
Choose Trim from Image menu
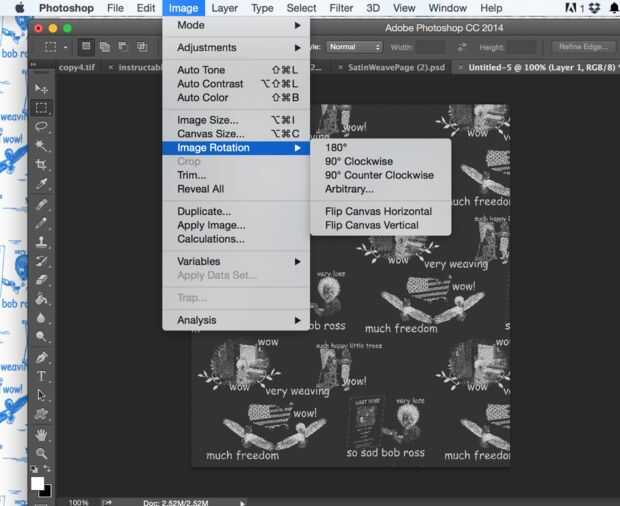(x=236, y=175)
